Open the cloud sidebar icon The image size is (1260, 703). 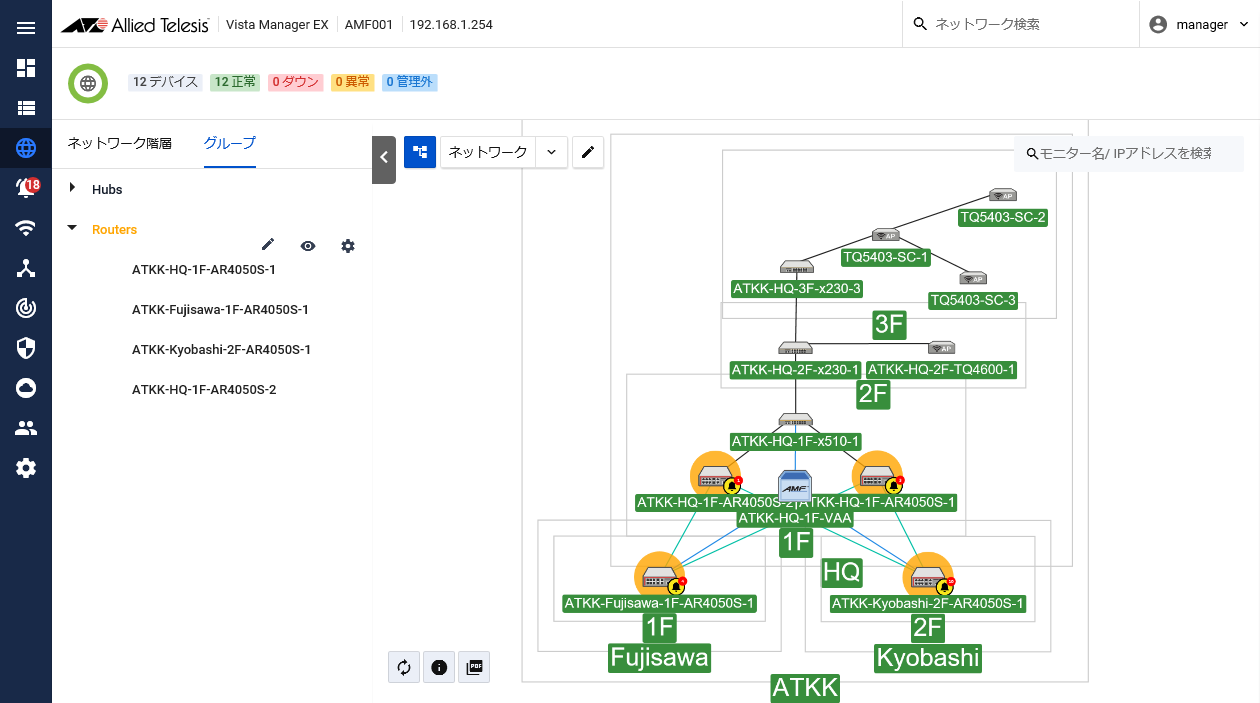tap(26, 388)
